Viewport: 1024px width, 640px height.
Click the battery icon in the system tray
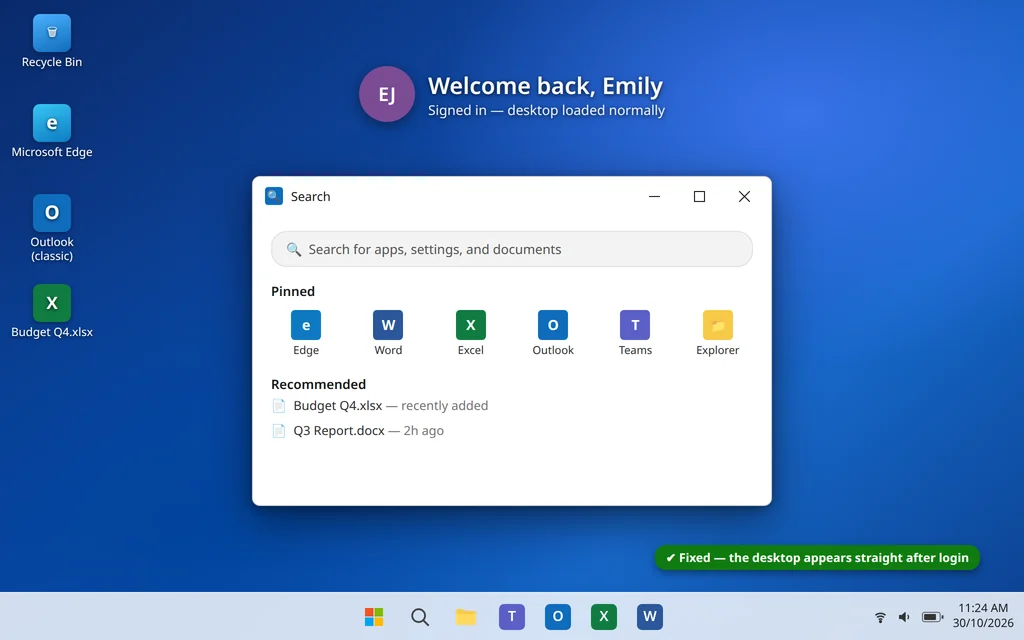click(933, 616)
